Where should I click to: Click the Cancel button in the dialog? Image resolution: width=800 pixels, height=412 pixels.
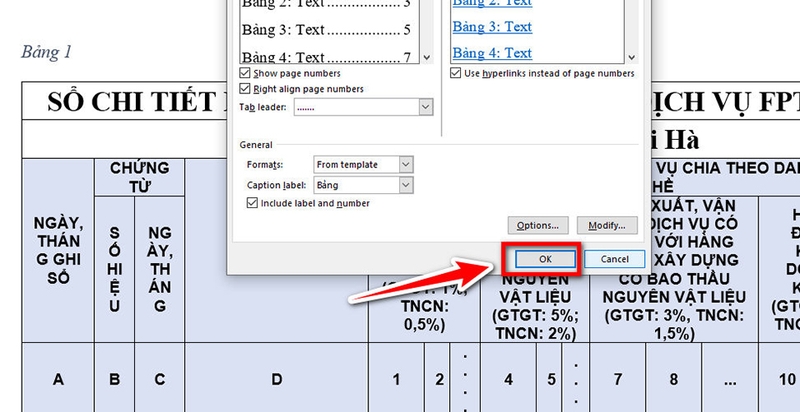pos(614,259)
